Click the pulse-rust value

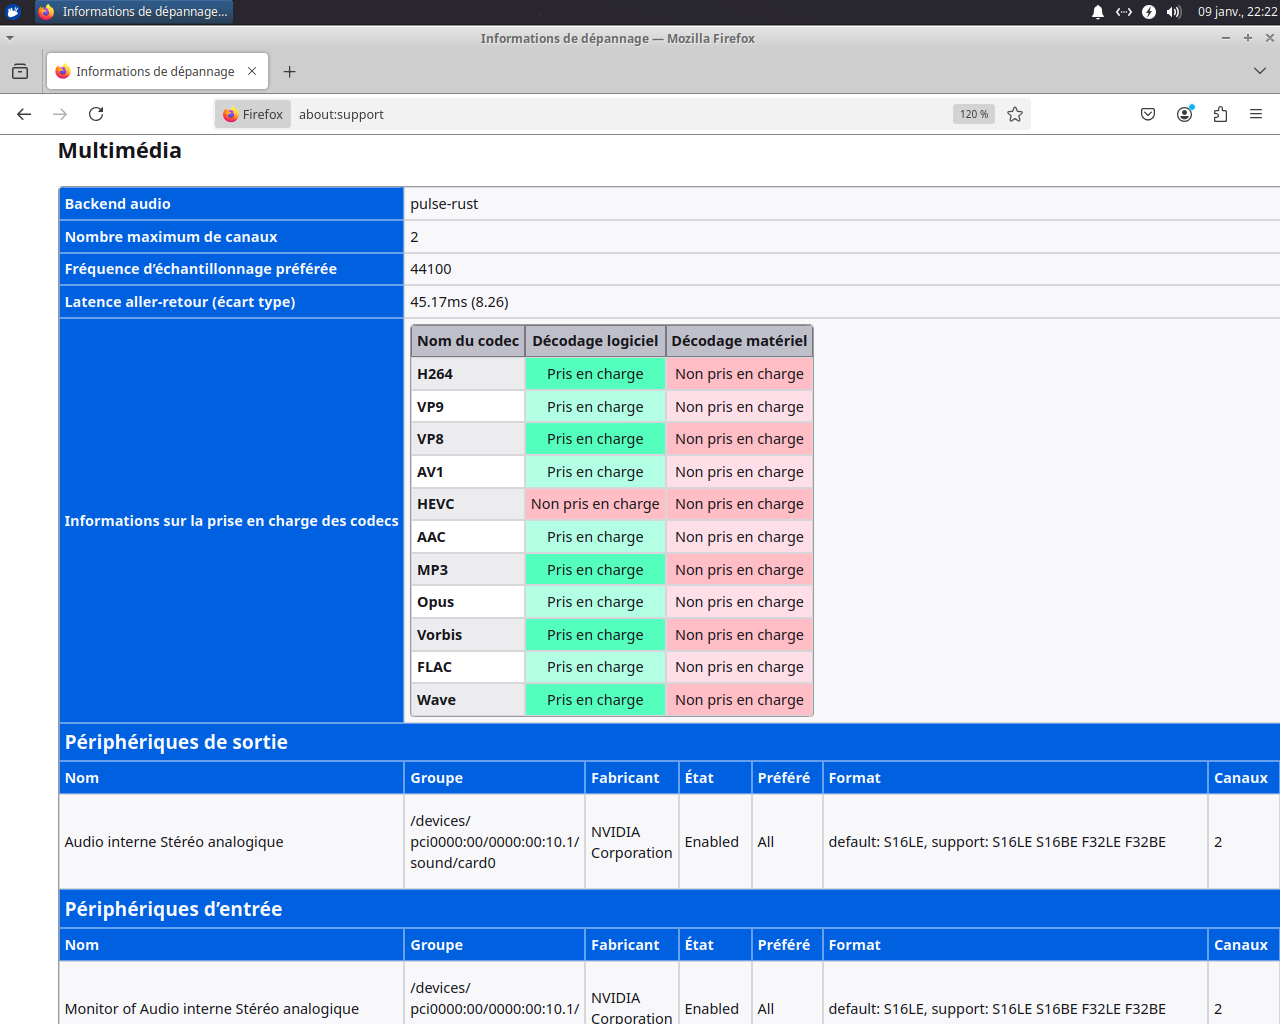pos(444,204)
